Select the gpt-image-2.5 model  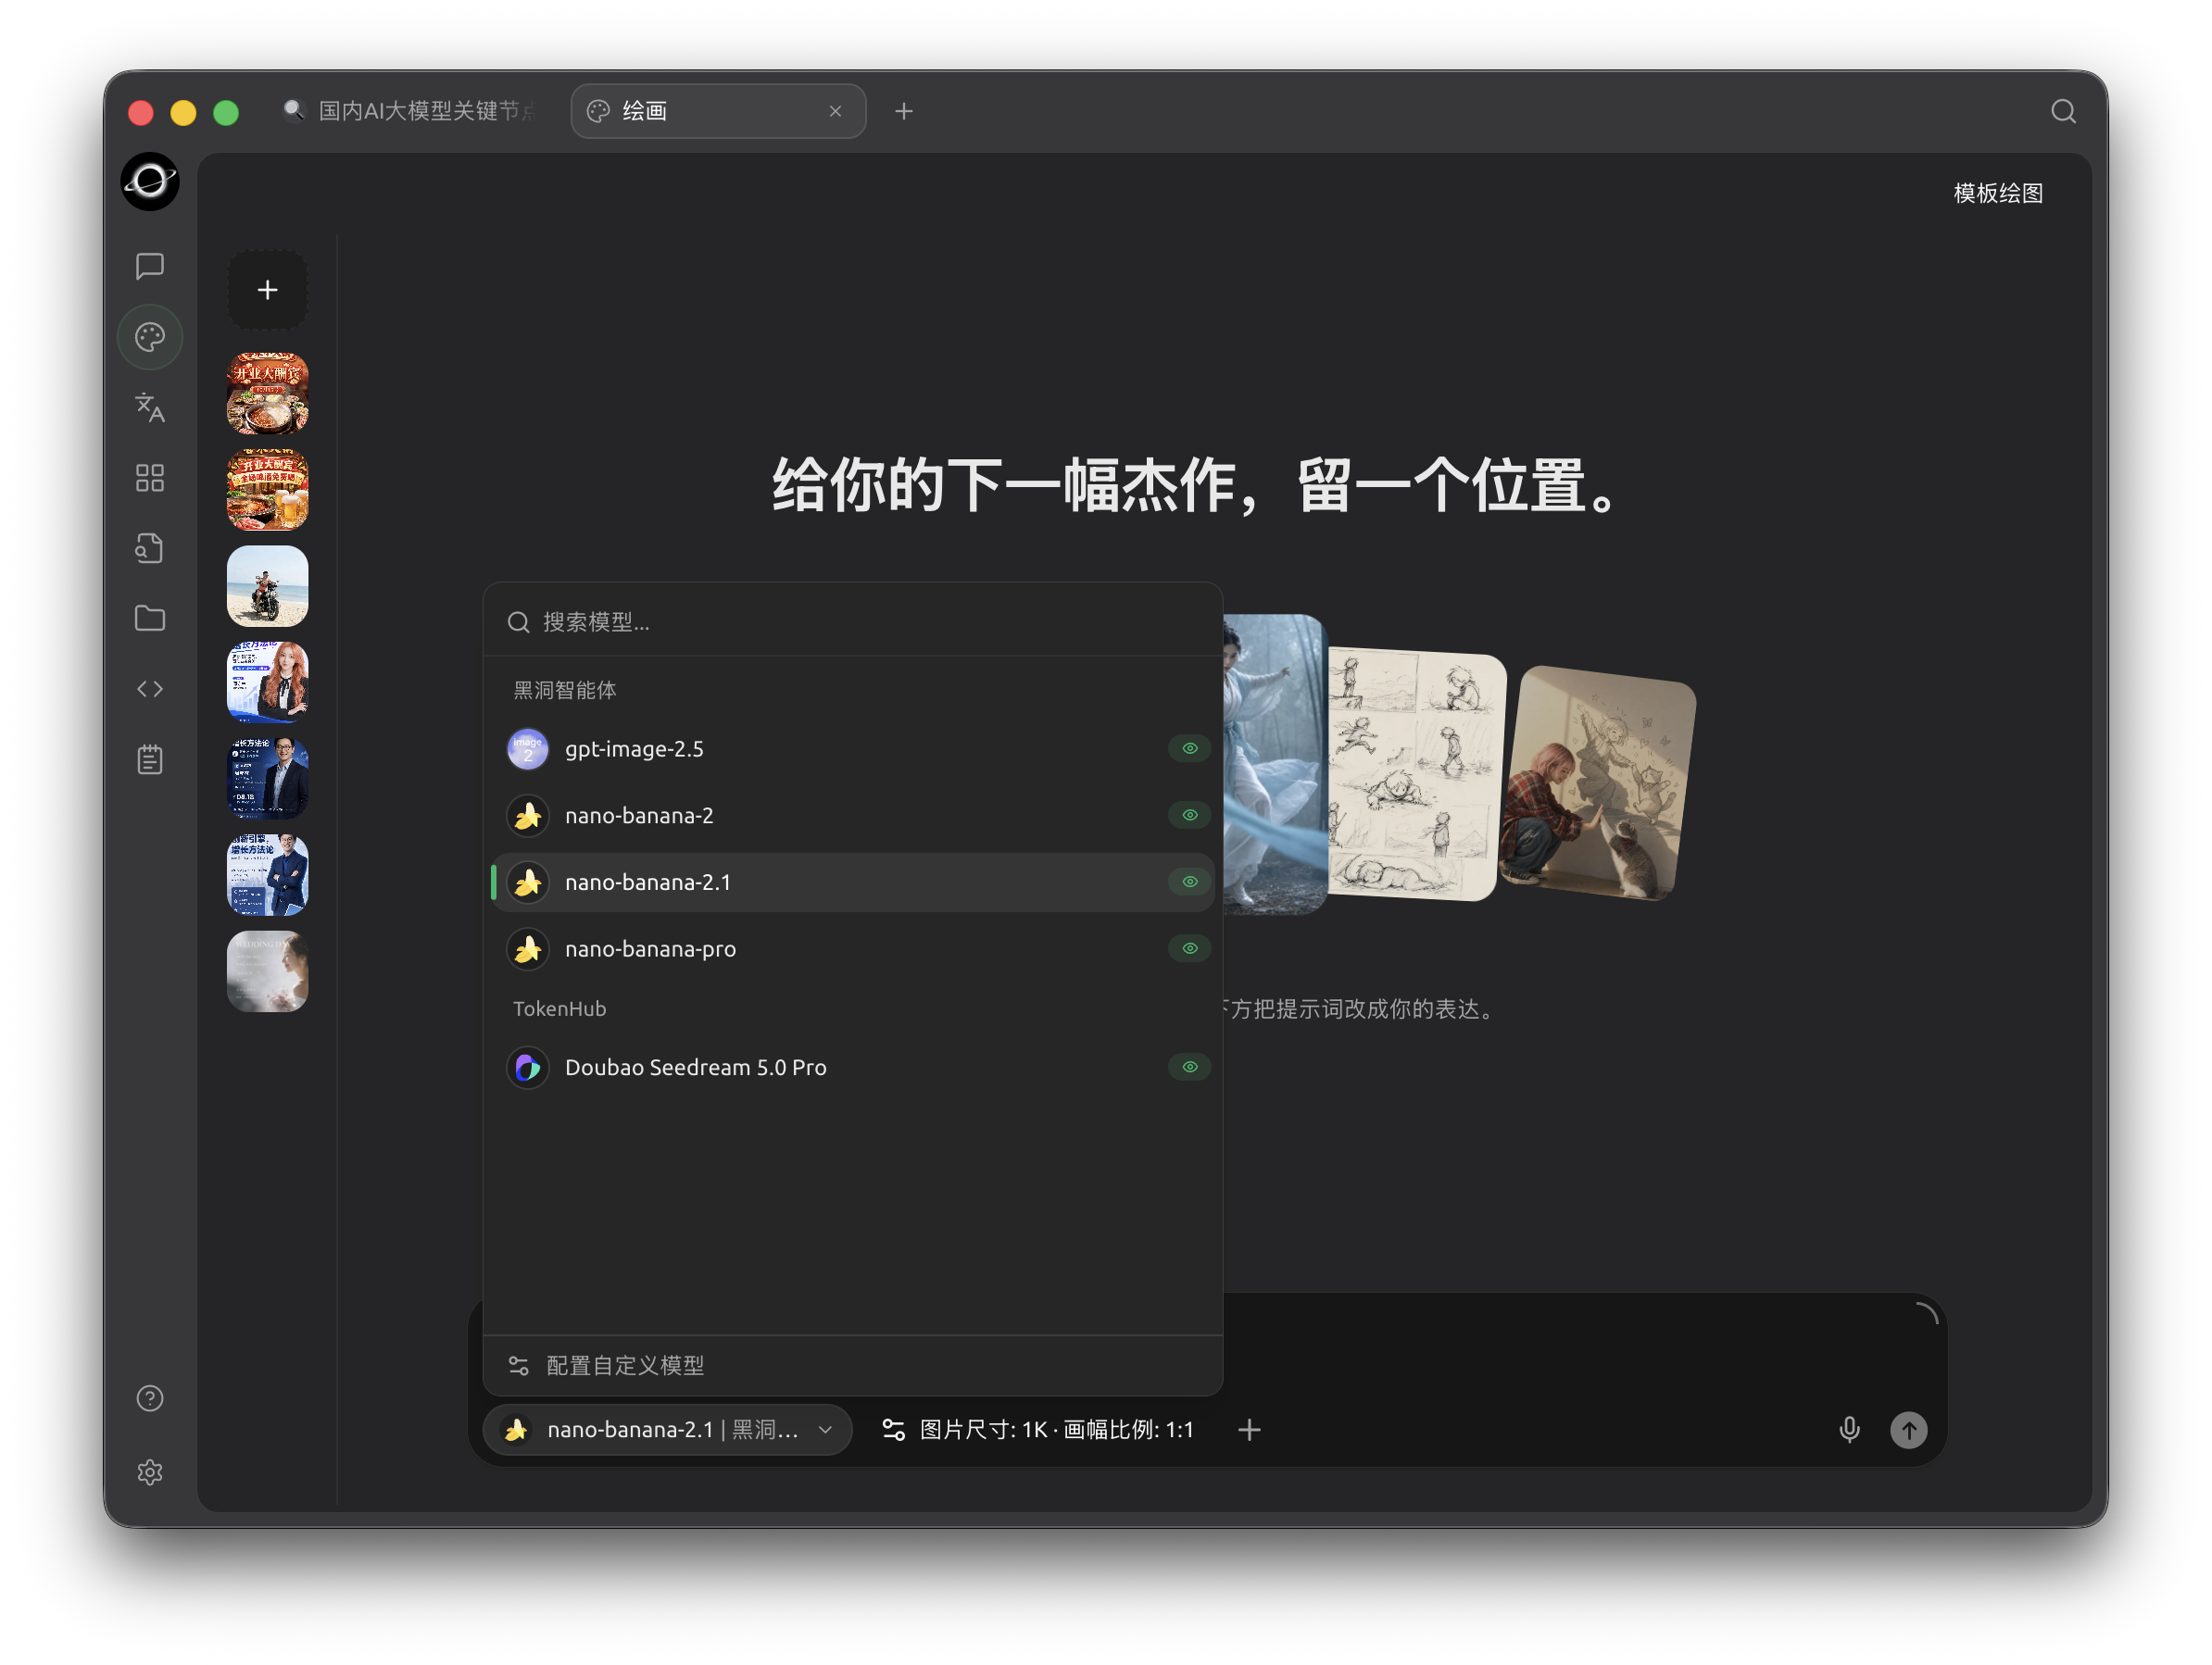coord(853,749)
